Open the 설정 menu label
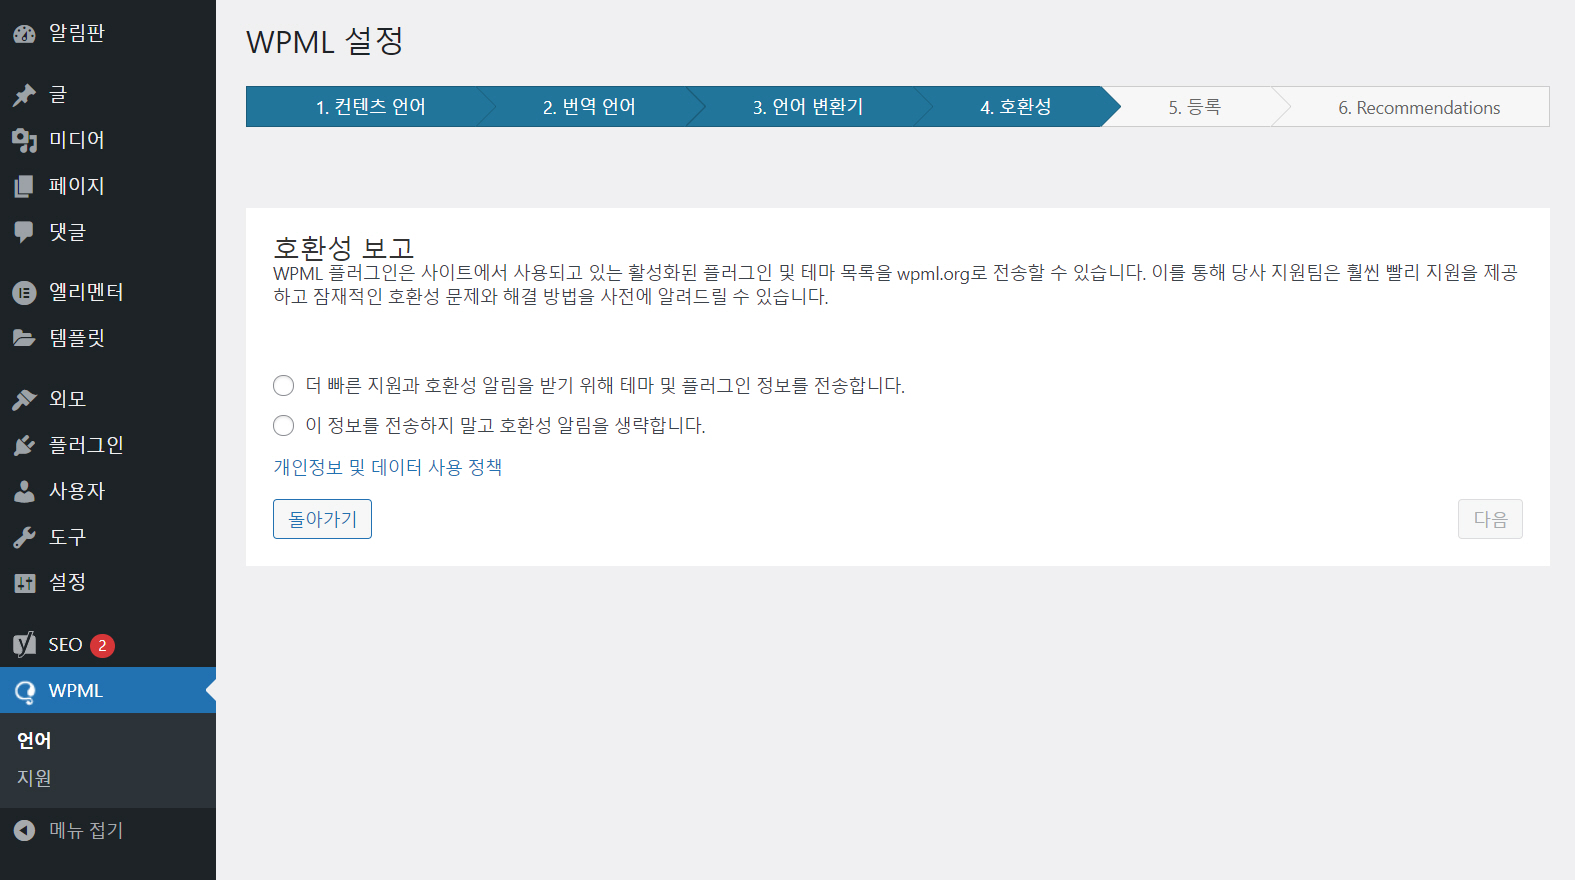Image resolution: width=1575 pixels, height=880 pixels. coord(68,582)
